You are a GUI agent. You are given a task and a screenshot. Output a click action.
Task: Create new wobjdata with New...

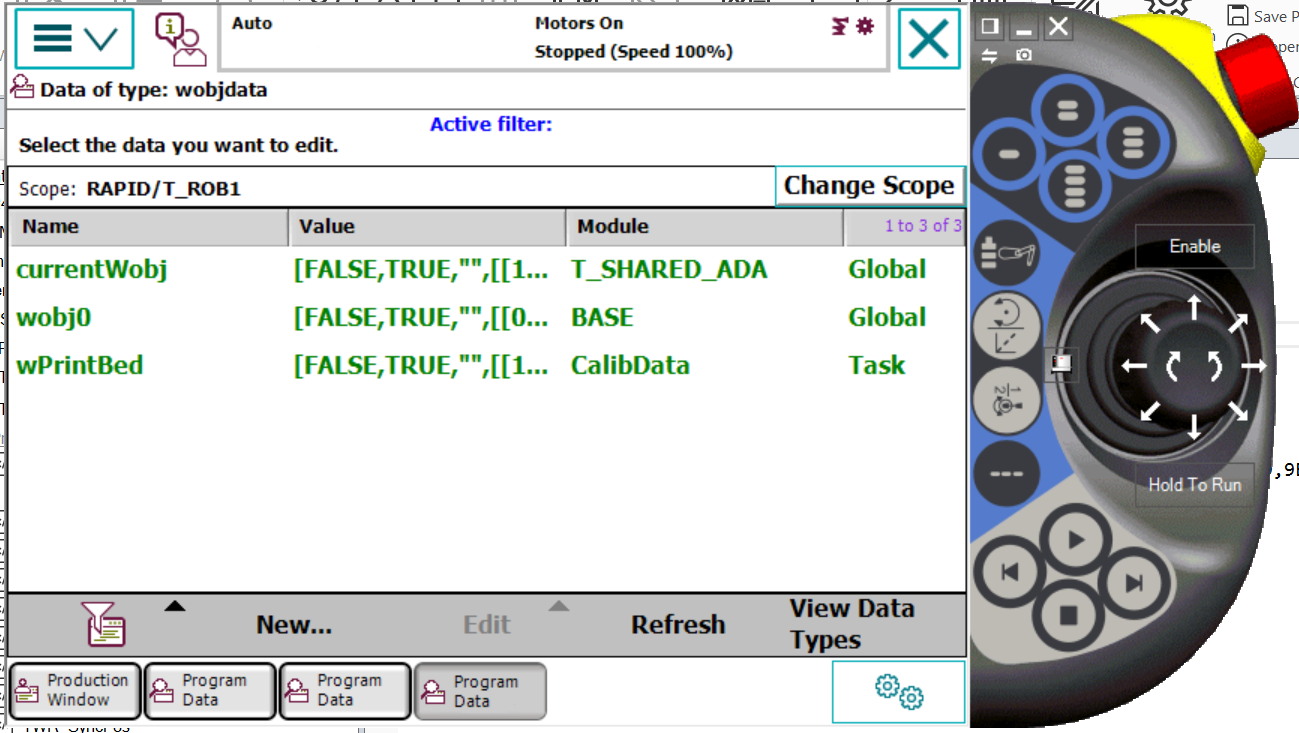(x=294, y=625)
